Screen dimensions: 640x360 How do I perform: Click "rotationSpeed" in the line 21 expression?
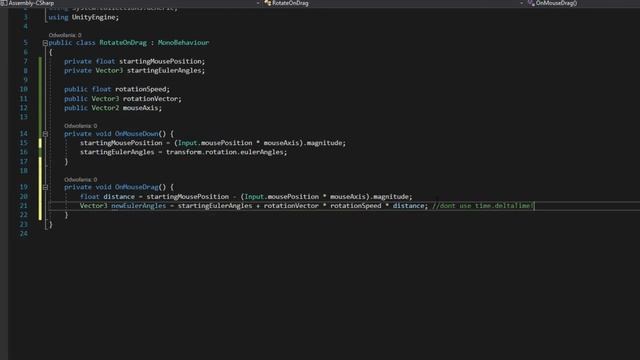(356, 206)
